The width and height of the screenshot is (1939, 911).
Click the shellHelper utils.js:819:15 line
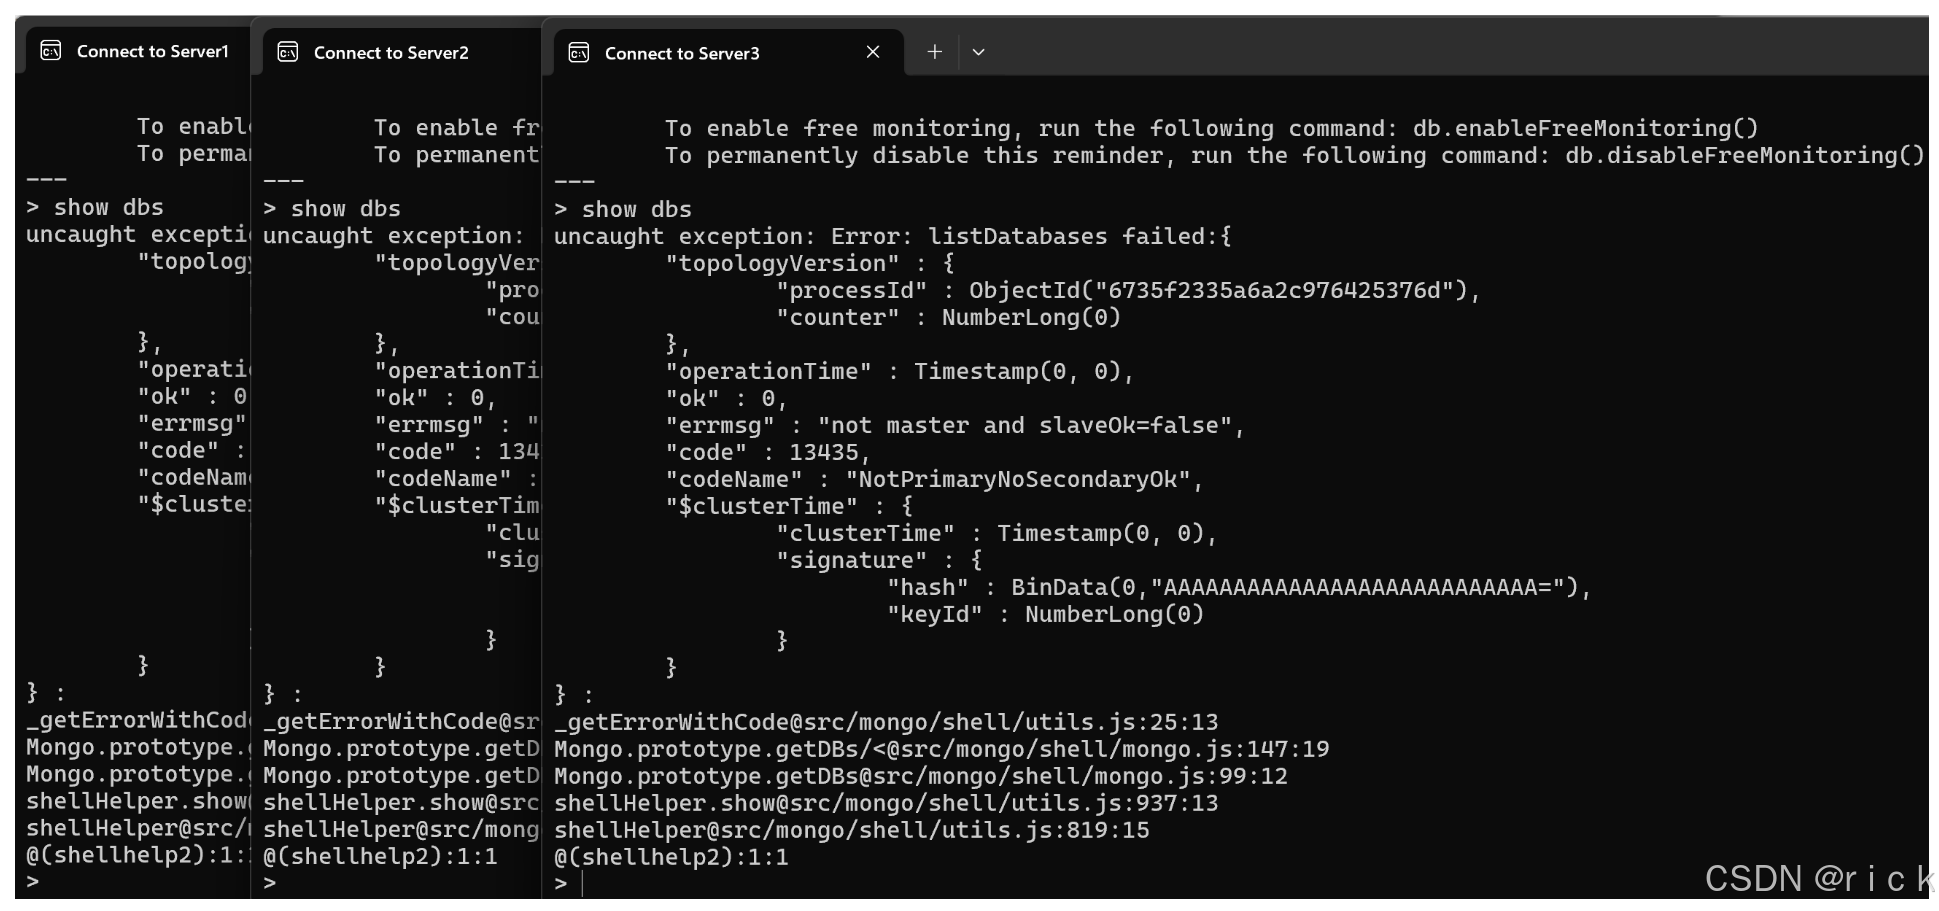click(x=851, y=831)
